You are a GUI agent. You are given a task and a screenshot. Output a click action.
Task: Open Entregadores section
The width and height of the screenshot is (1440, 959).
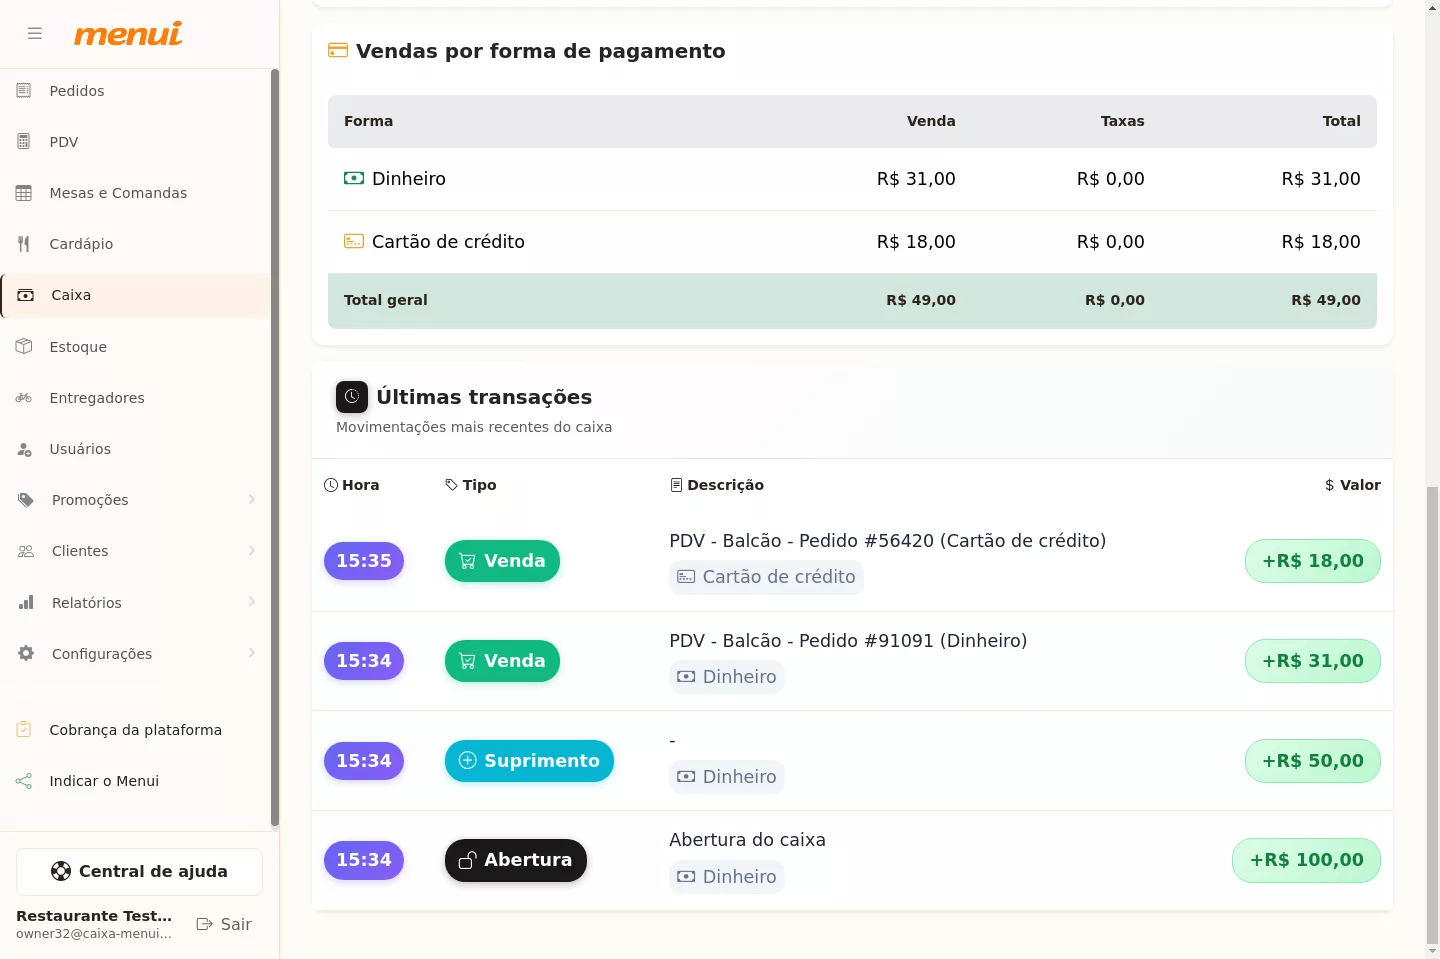[135, 398]
